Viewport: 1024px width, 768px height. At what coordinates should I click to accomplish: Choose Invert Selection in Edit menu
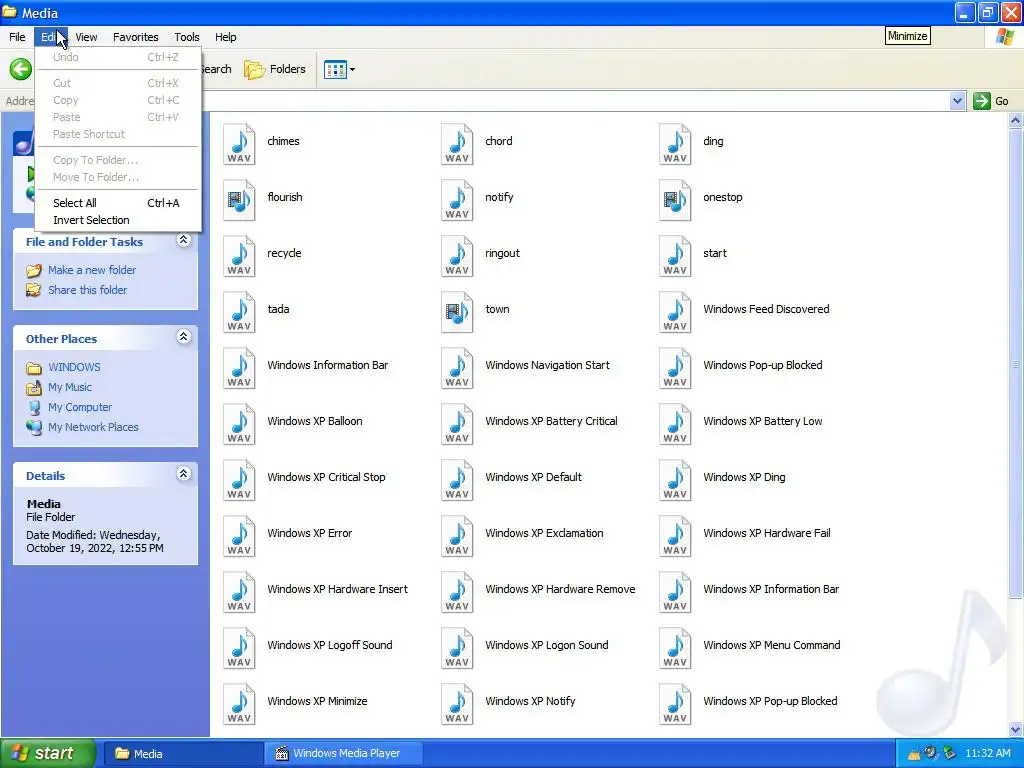pyautogui.click(x=118, y=220)
